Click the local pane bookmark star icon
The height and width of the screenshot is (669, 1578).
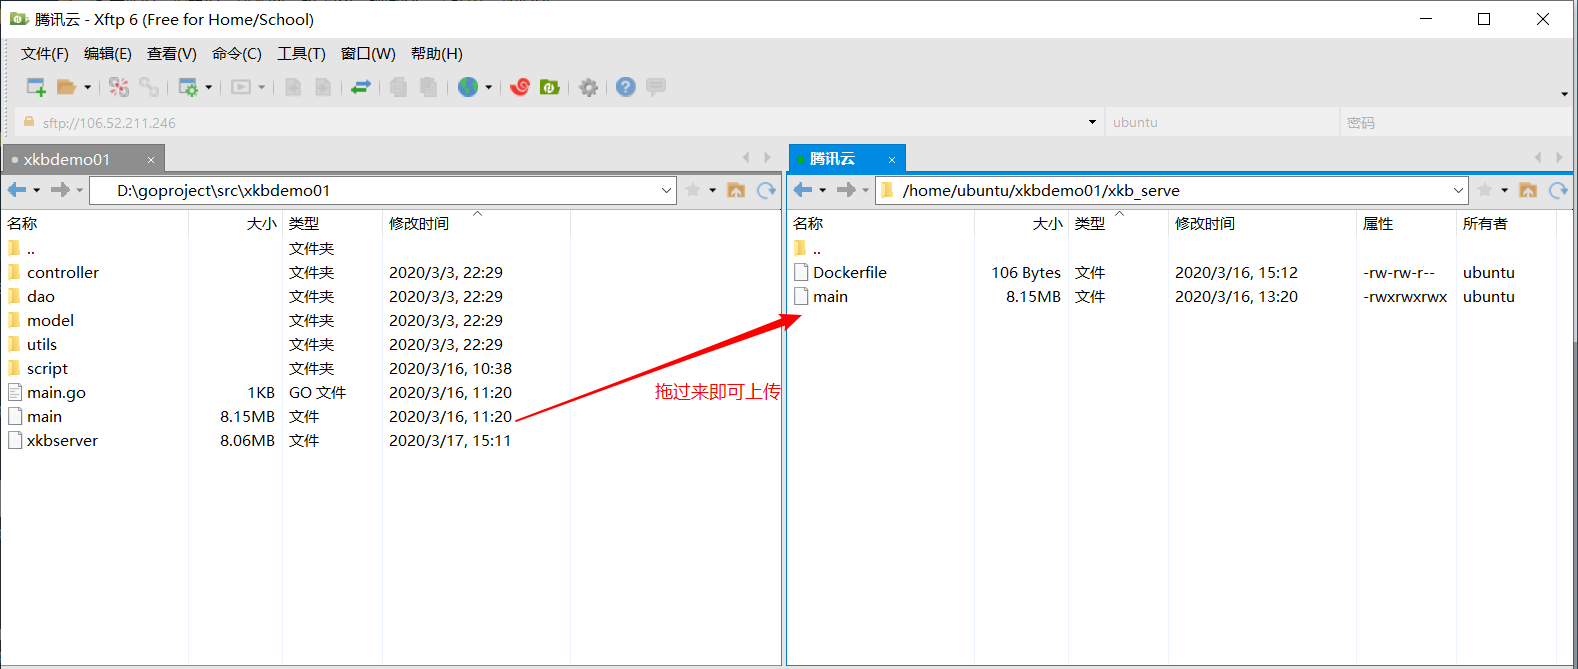(x=693, y=190)
